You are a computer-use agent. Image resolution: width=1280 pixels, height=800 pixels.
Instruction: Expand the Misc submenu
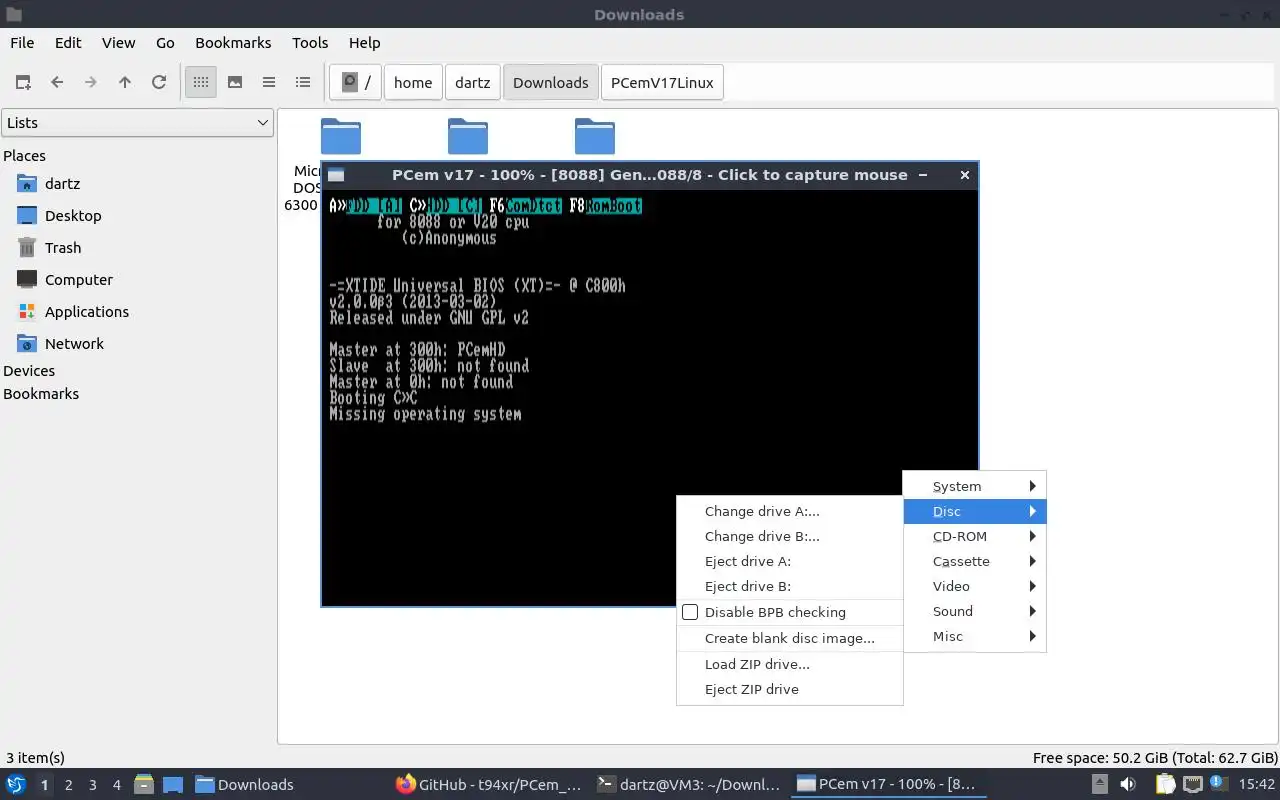pyautogui.click(x=975, y=636)
